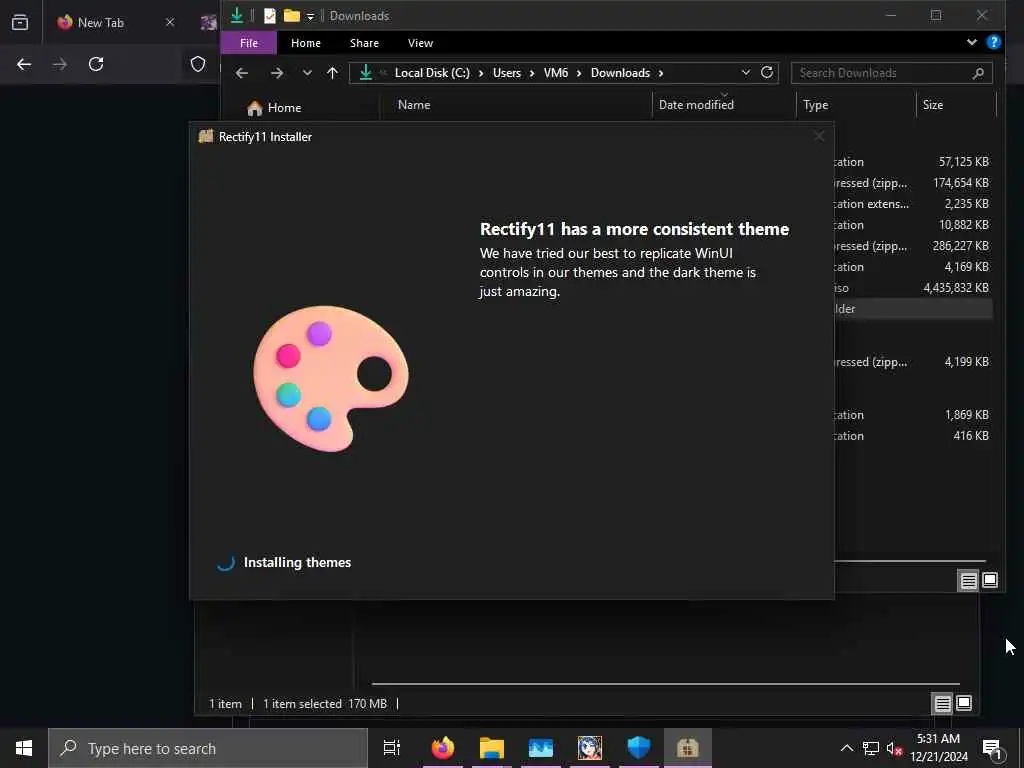Open the Share ribbon tab
This screenshot has height=768, width=1024.
click(x=364, y=43)
